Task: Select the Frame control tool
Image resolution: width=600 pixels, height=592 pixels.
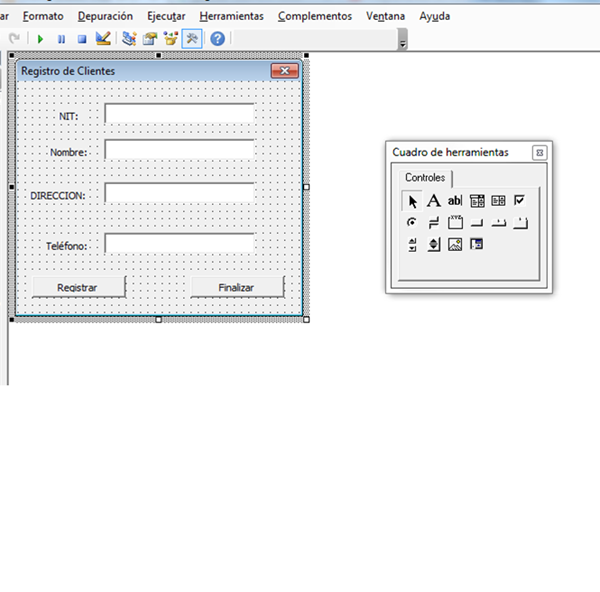Action: click(455, 222)
